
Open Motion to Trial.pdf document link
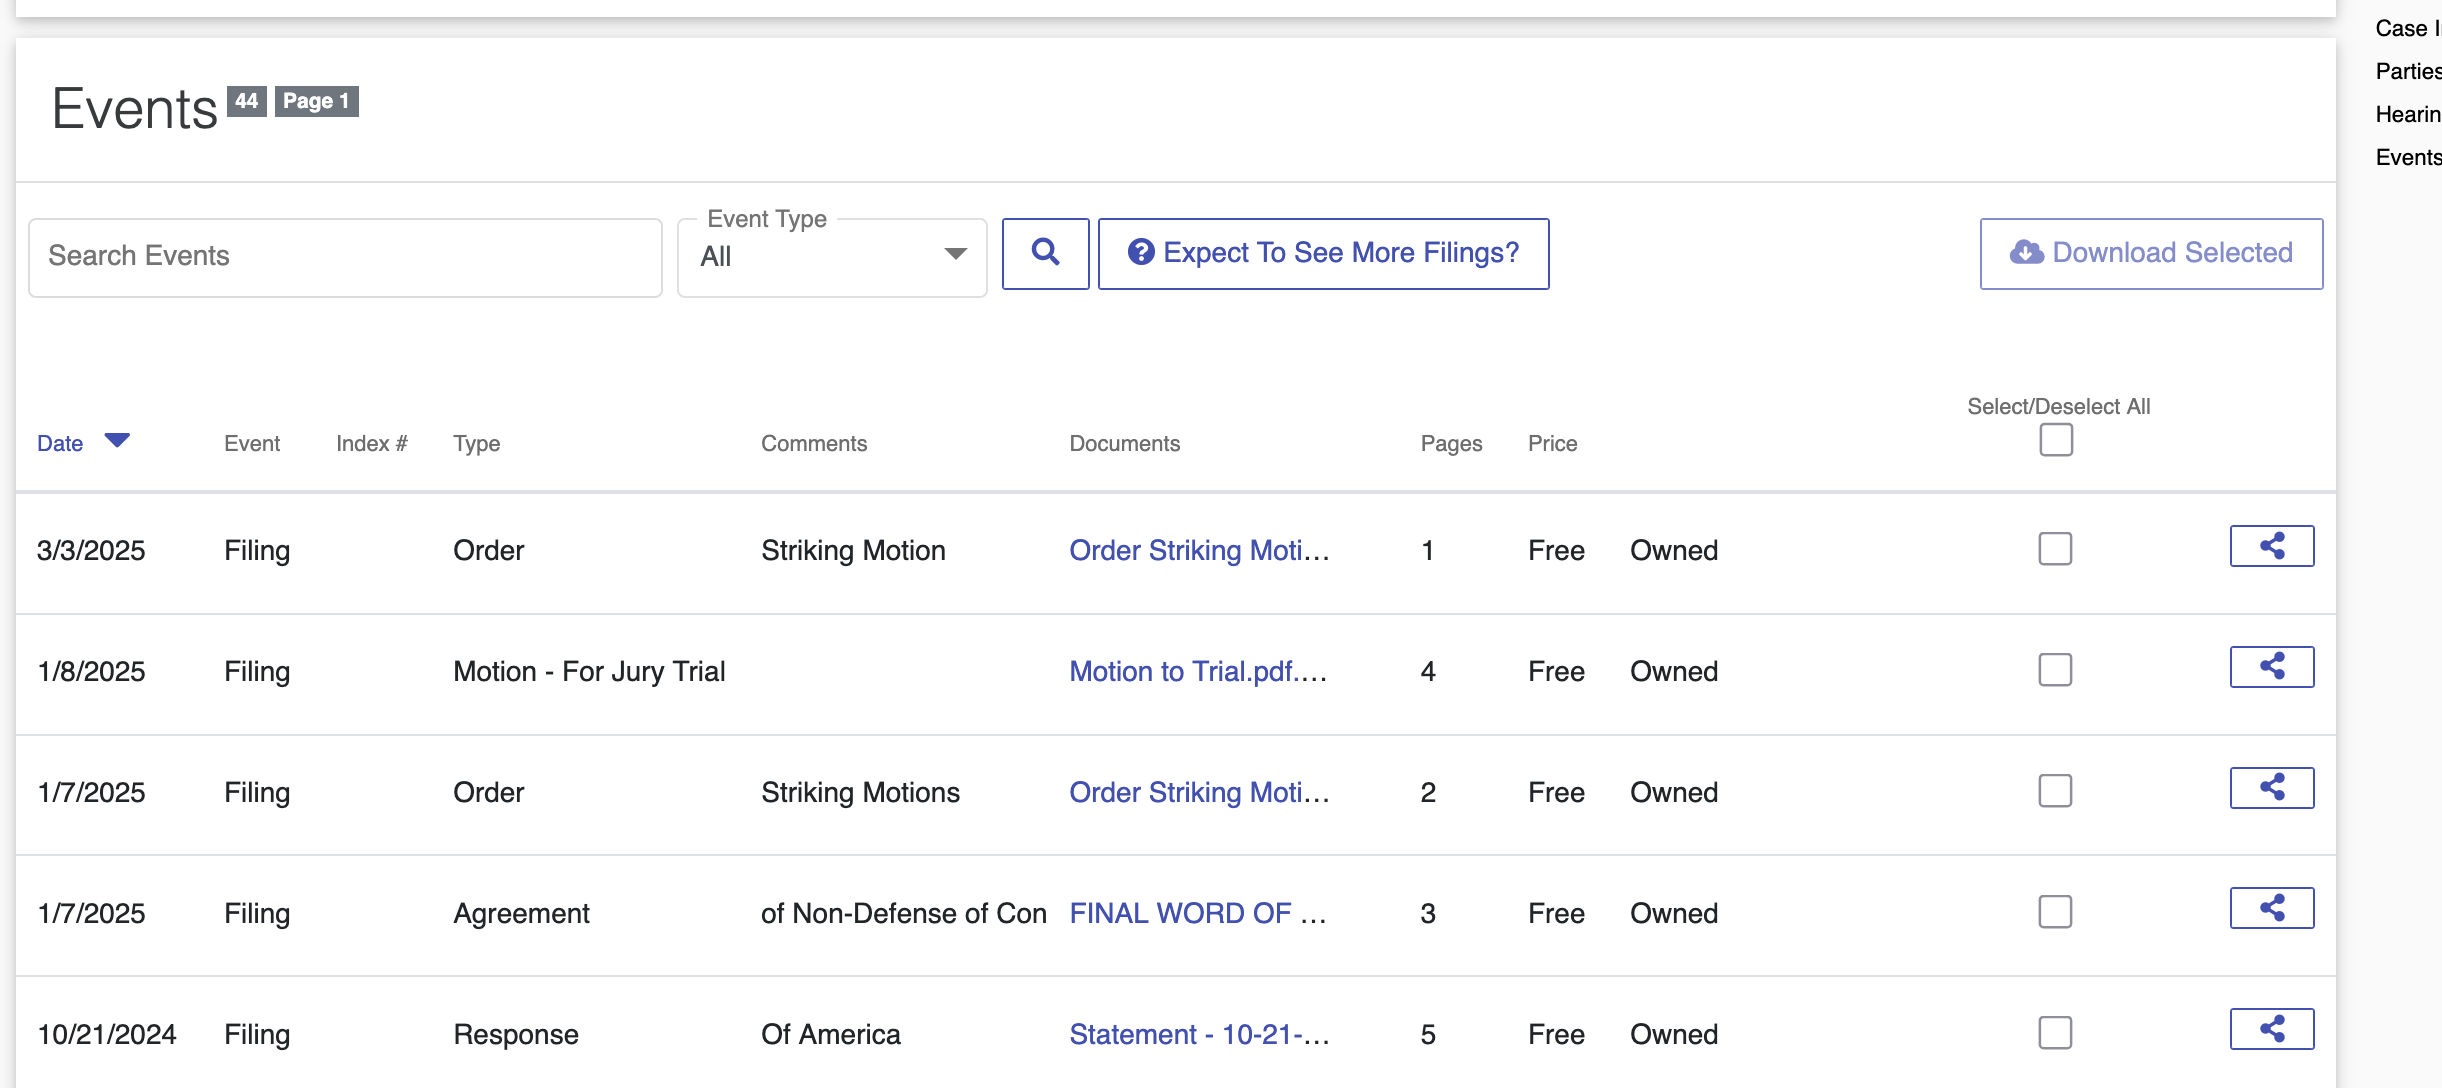click(1197, 671)
